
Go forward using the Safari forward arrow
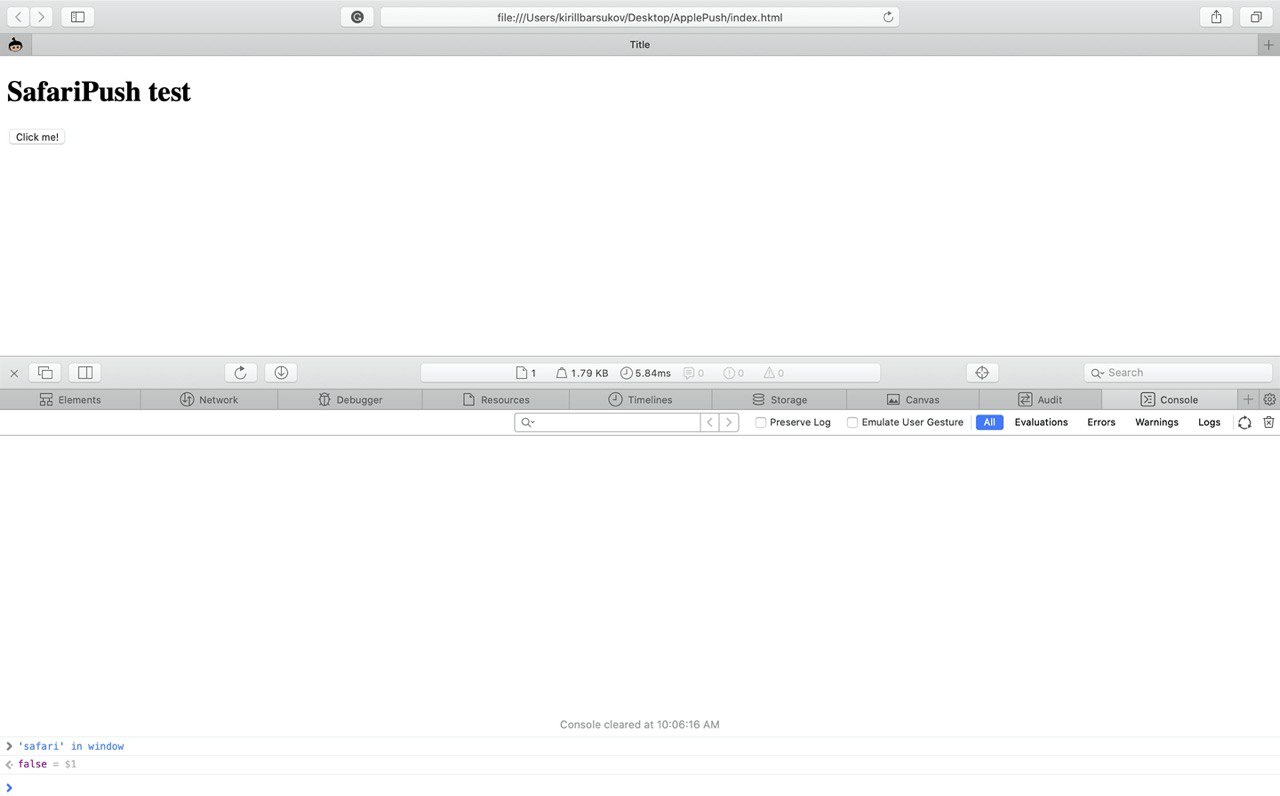pyautogui.click(x=42, y=17)
